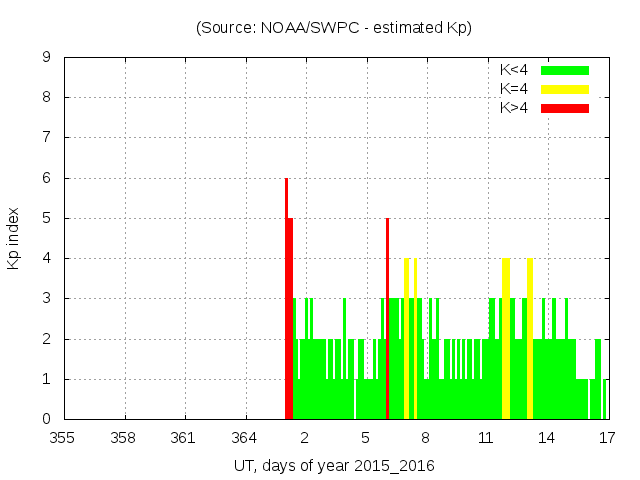The image size is (640, 480).
Task: Click the yellow K=4 legend swatch
Action: point(564,89)
